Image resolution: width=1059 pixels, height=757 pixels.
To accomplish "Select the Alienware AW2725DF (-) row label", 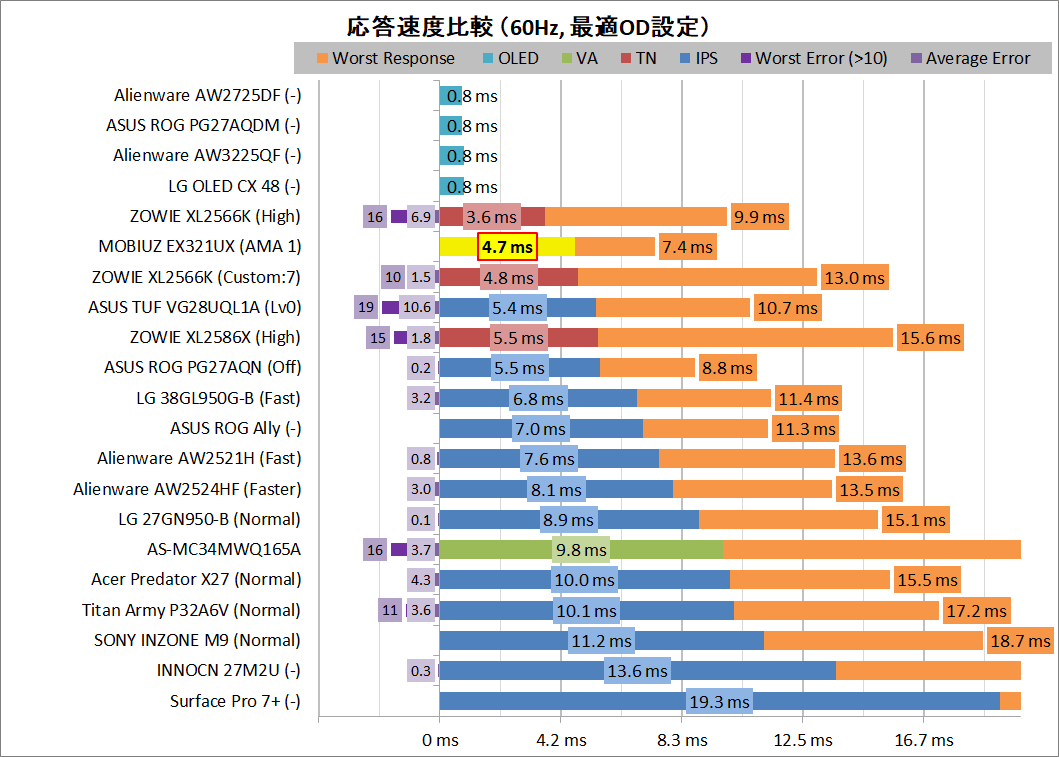I will [207, 95].
